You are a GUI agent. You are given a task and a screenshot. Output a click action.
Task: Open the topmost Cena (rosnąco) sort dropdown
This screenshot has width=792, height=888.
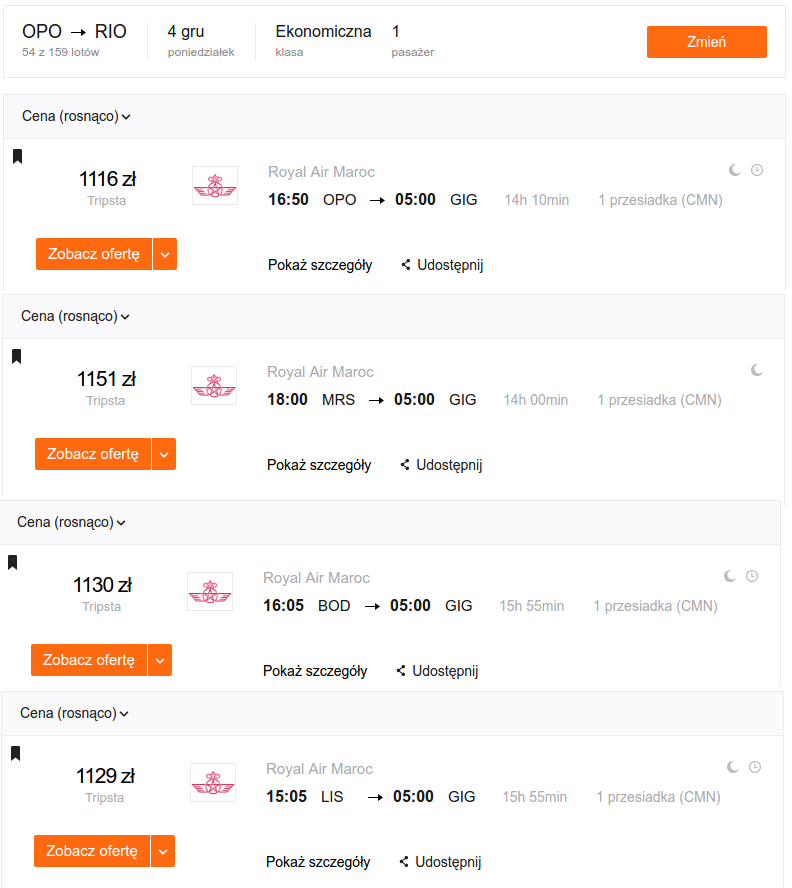76,116
